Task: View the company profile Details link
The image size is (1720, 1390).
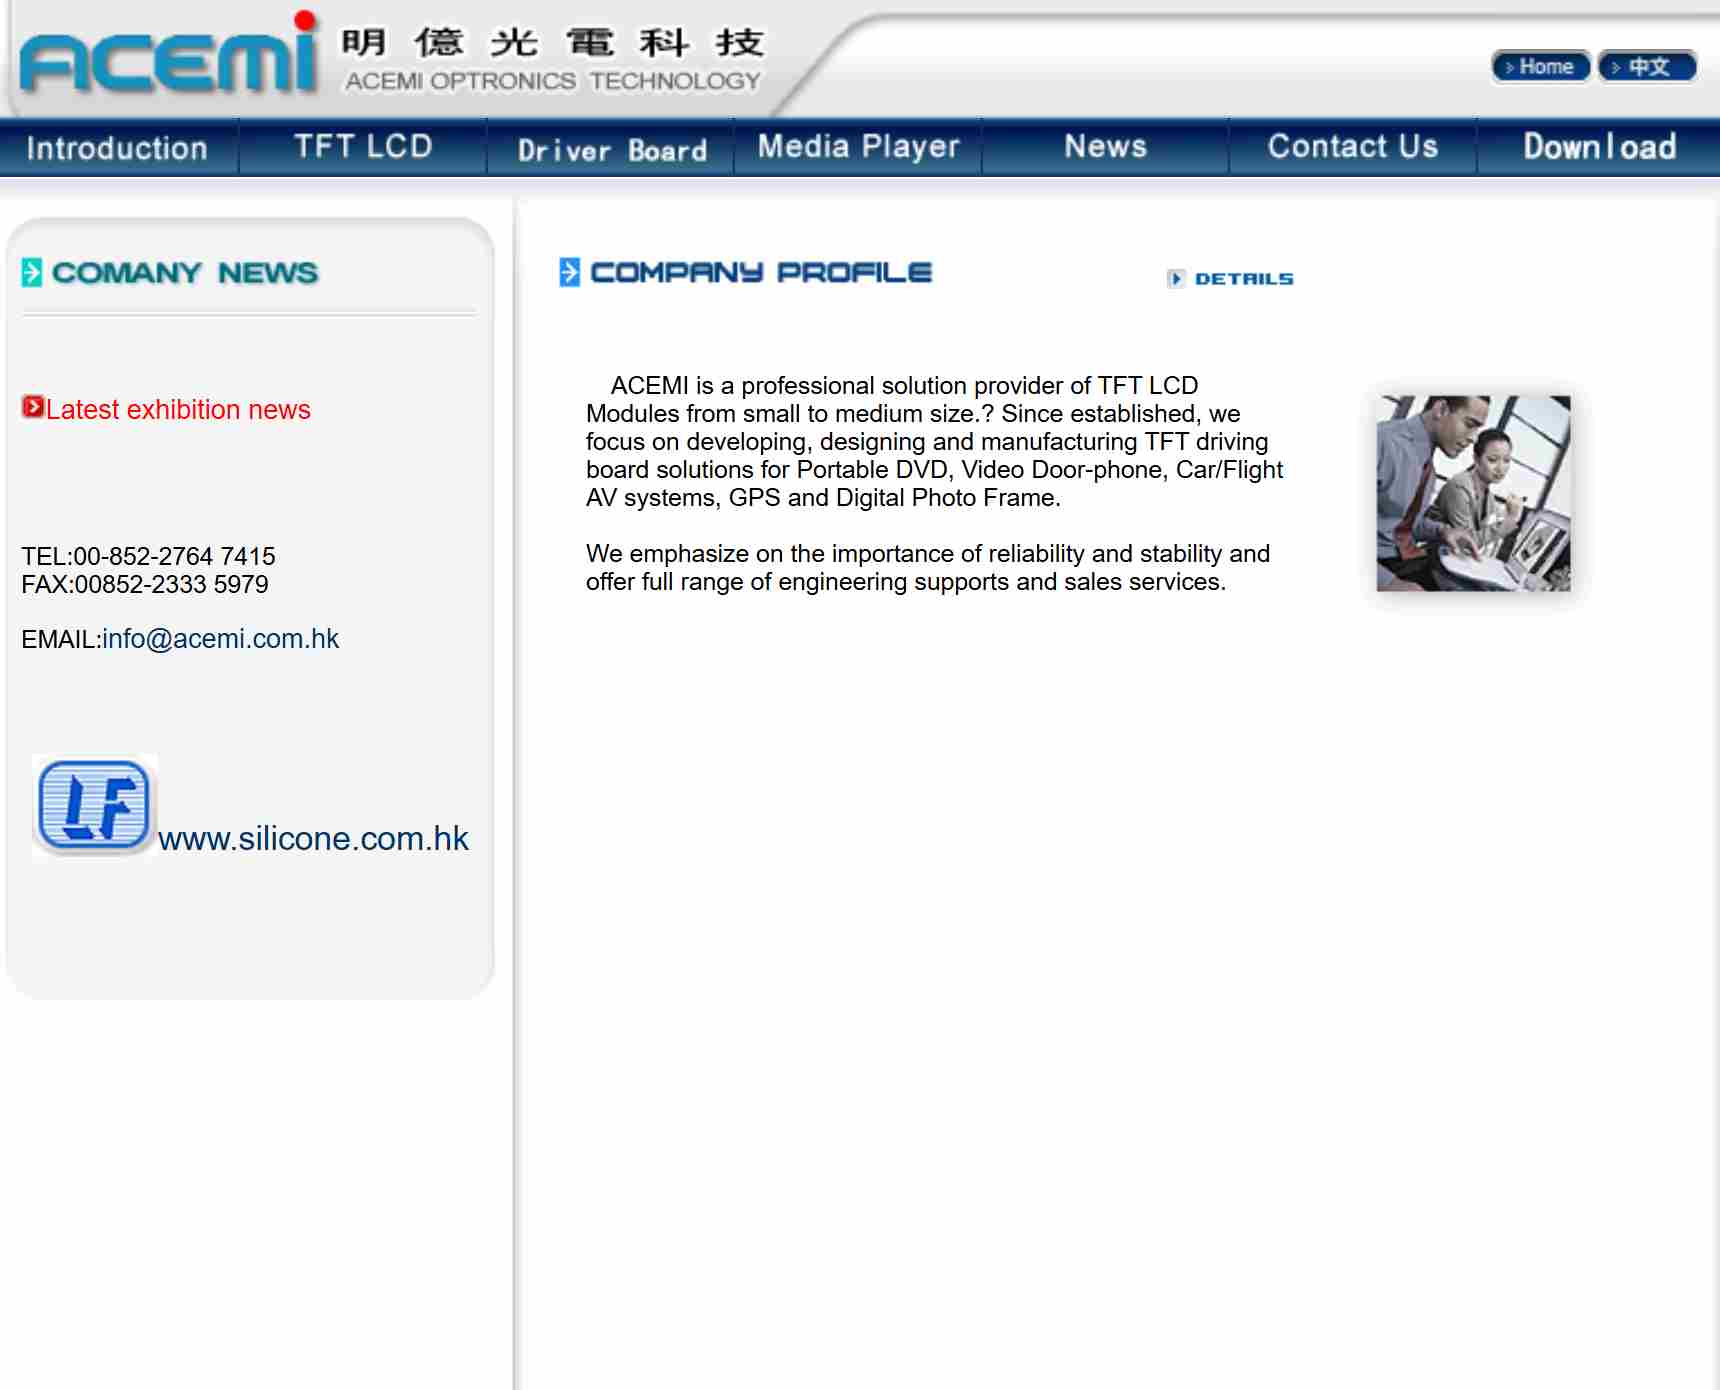Action: coord(1243,279)
